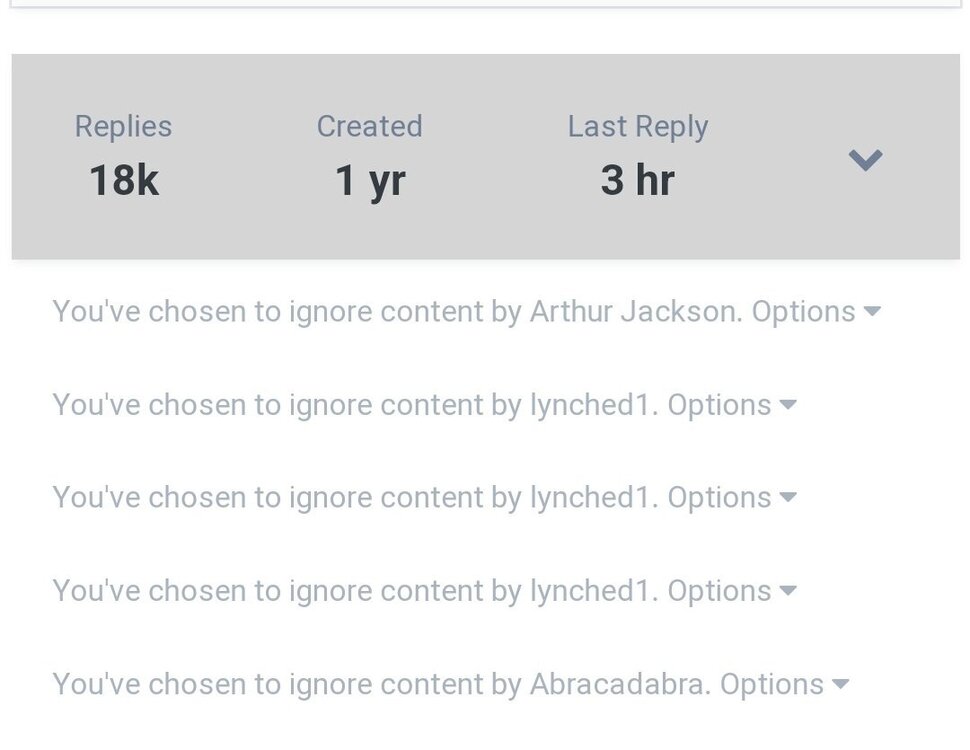The height and width of the screenshot is (750, 970).
Task: Click the Created value showing 1 yr
Action: tap(369, 180)
